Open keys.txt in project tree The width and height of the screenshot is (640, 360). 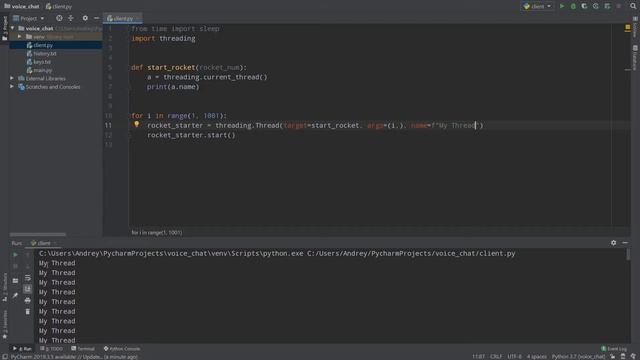coord(42,62)
